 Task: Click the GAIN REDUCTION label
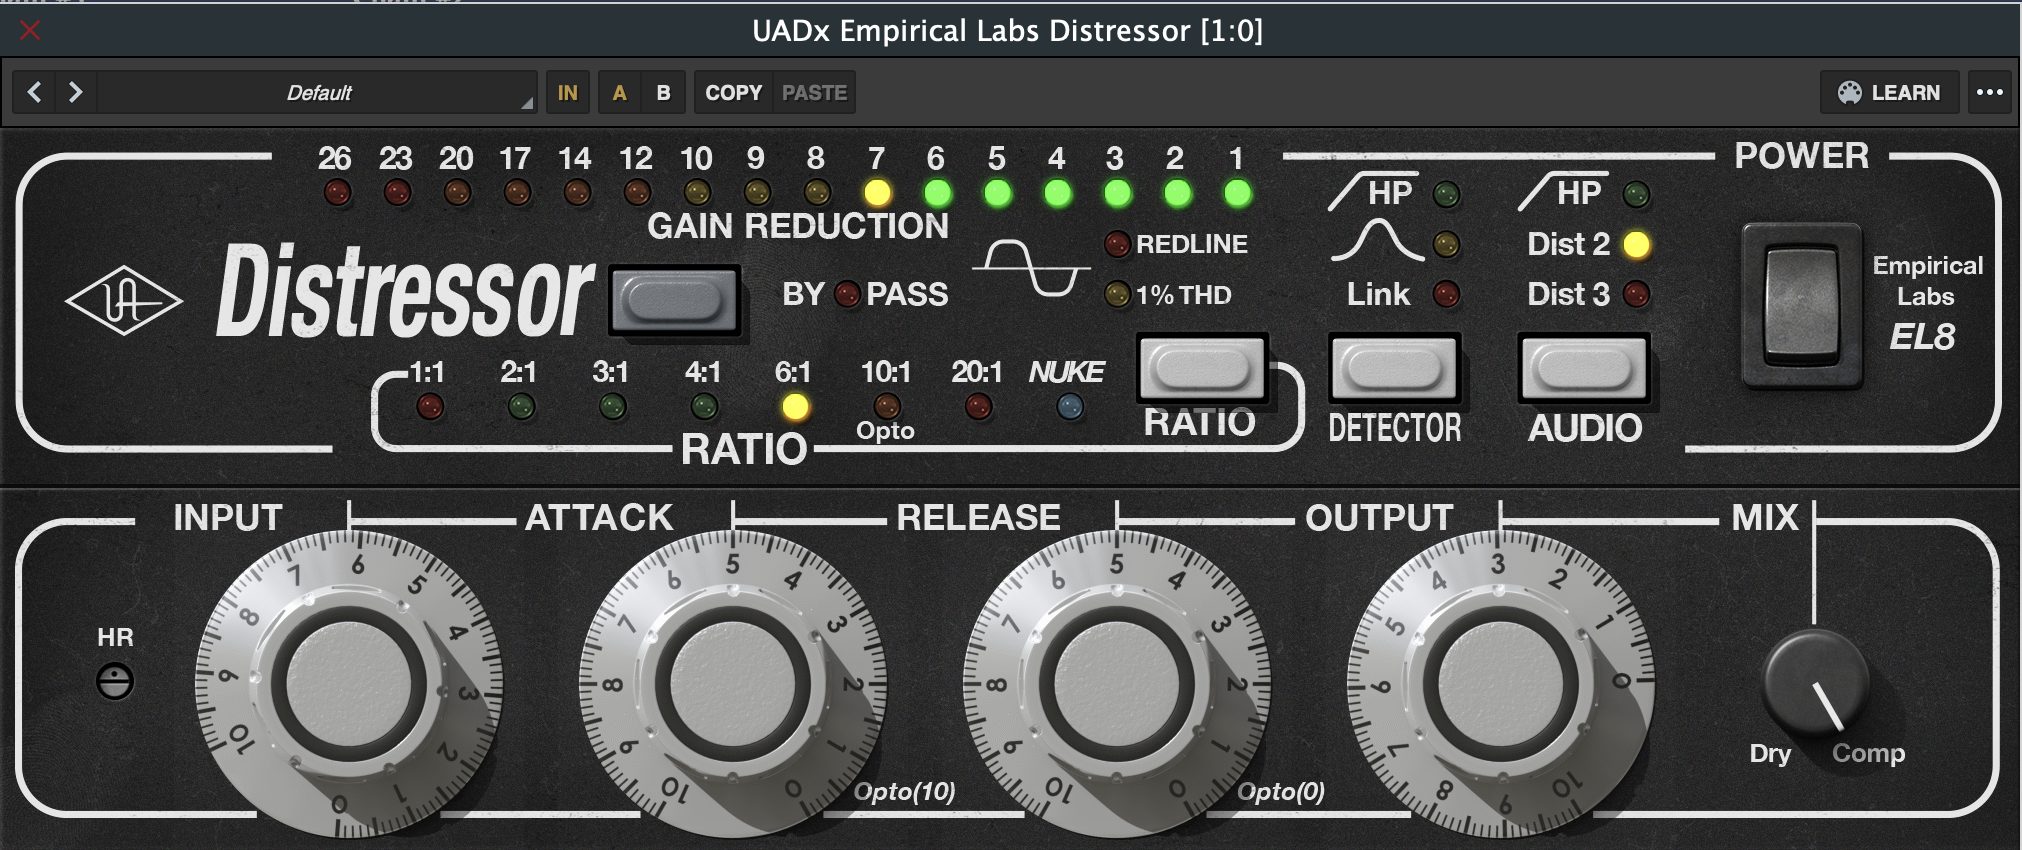pos(798,227)
